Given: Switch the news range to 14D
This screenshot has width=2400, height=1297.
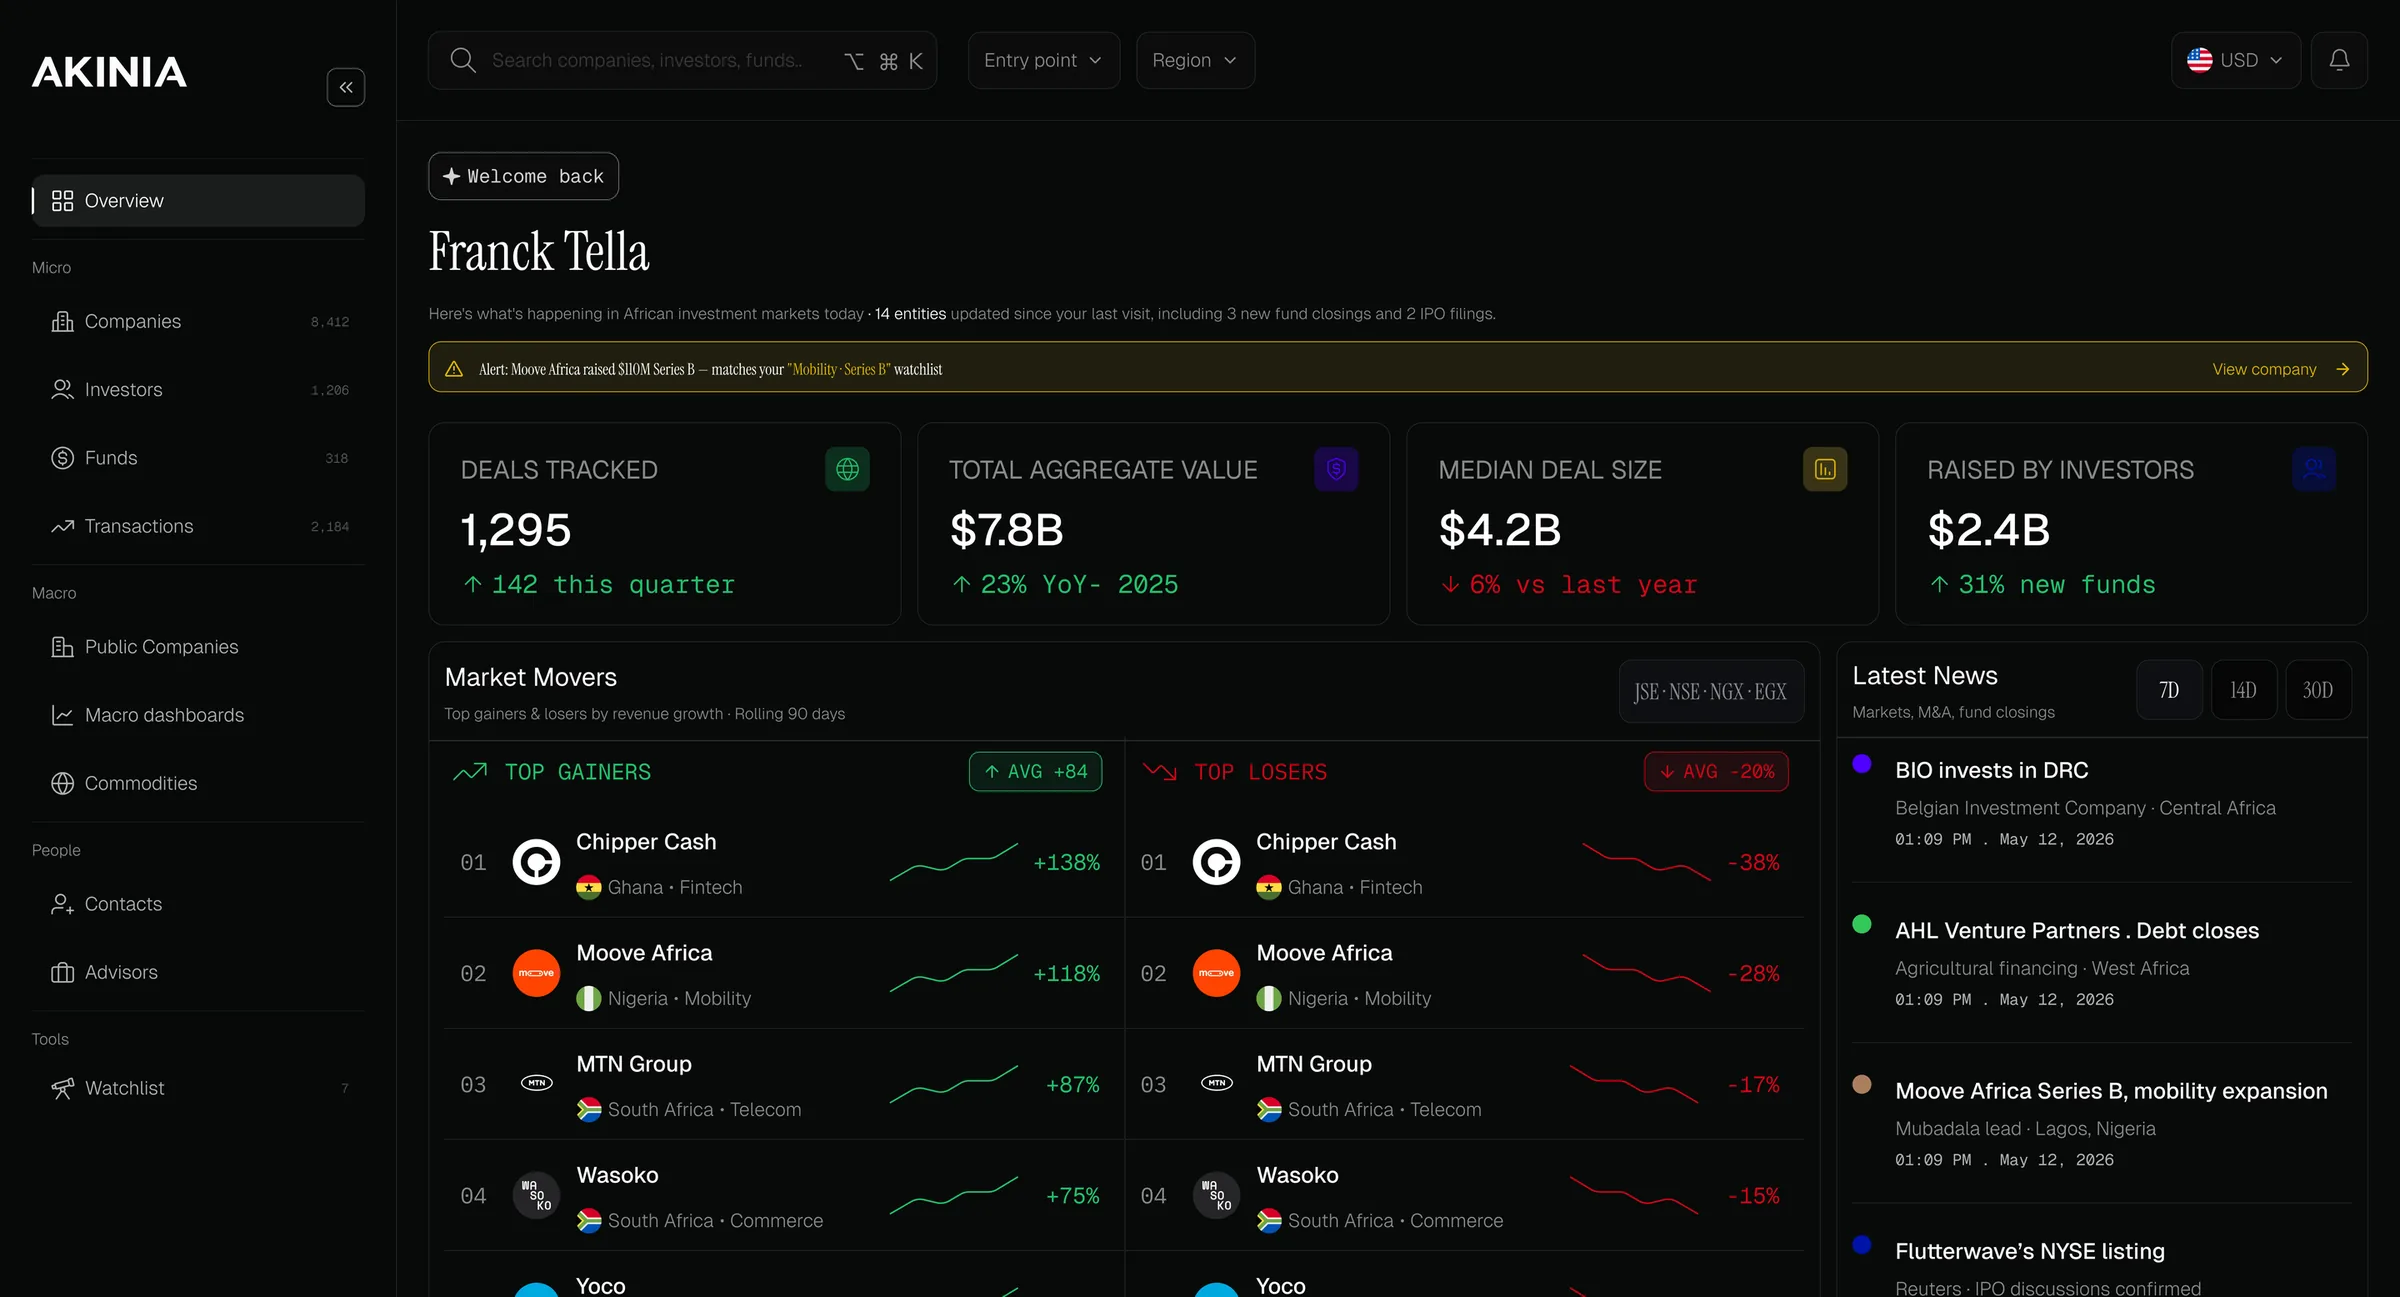Looking at the screenshot, I should [x=2243, y=690].
